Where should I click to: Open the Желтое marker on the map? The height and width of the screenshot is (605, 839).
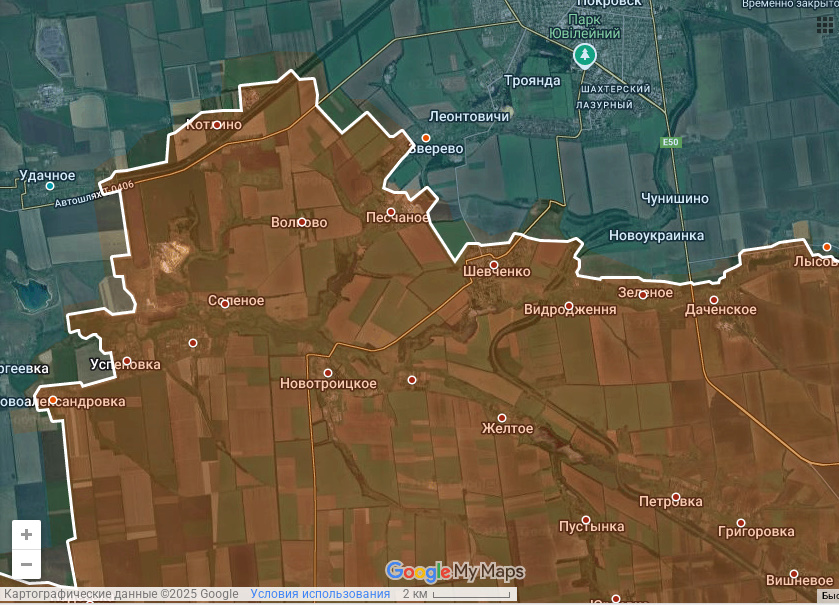pos(502,418)
